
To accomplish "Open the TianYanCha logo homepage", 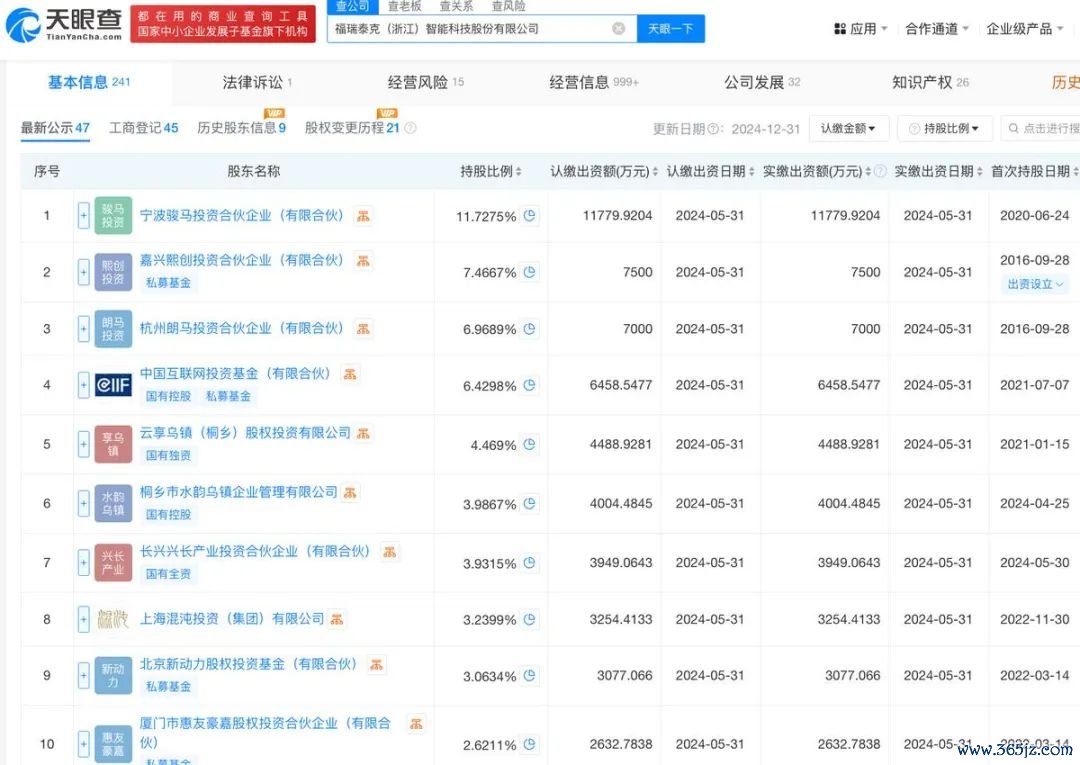I will [x=64, y=24].
